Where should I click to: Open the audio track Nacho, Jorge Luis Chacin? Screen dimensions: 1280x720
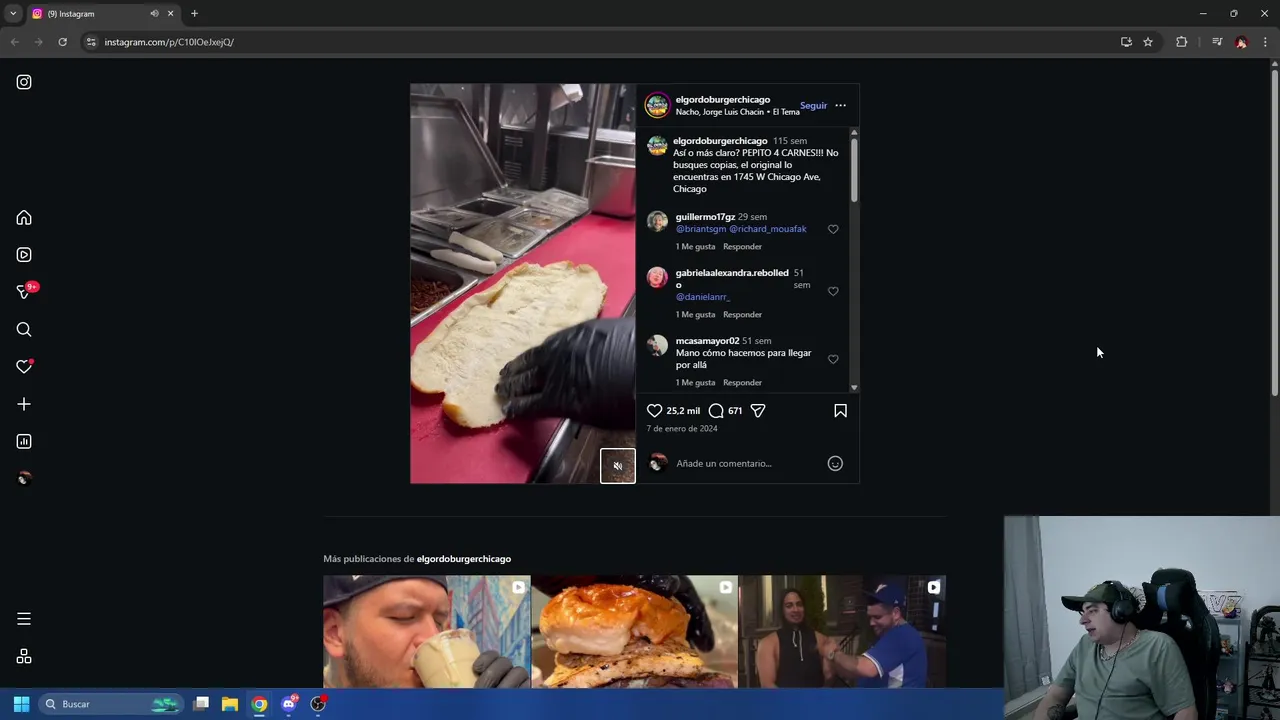pyautogui.click(x=737, y=112)
